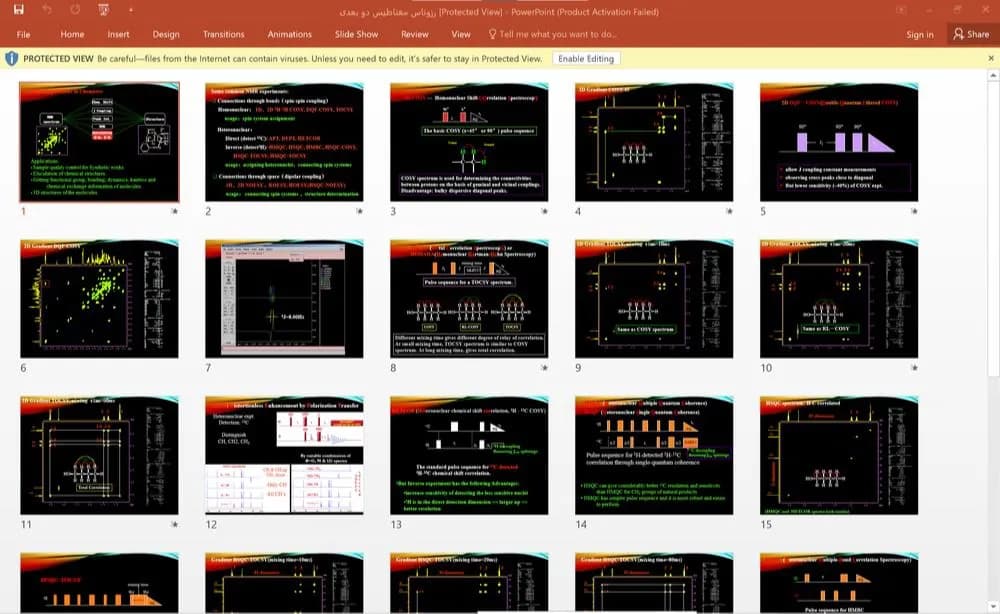This screenshot has height=614, width=1000.
Task: Click the Undo arrow in the quick access toolbar
Action: (47, 10)
